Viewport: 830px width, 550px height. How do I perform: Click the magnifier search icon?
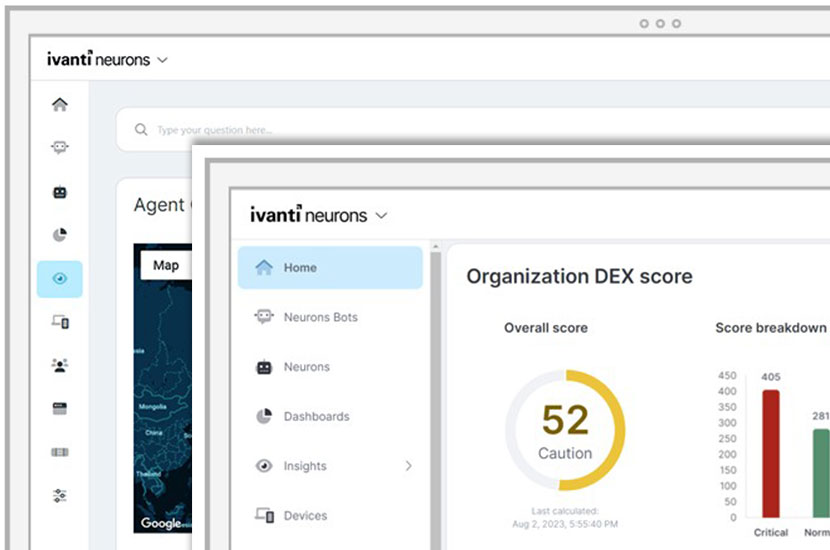coord(141,130)
